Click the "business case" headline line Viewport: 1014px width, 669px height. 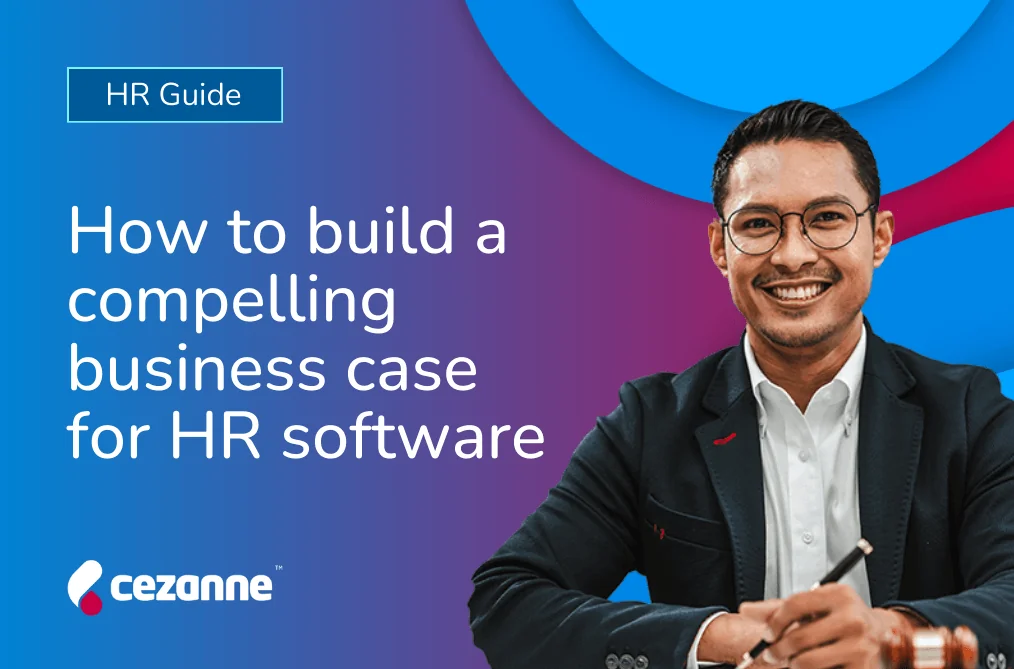[x=272, y=368]
